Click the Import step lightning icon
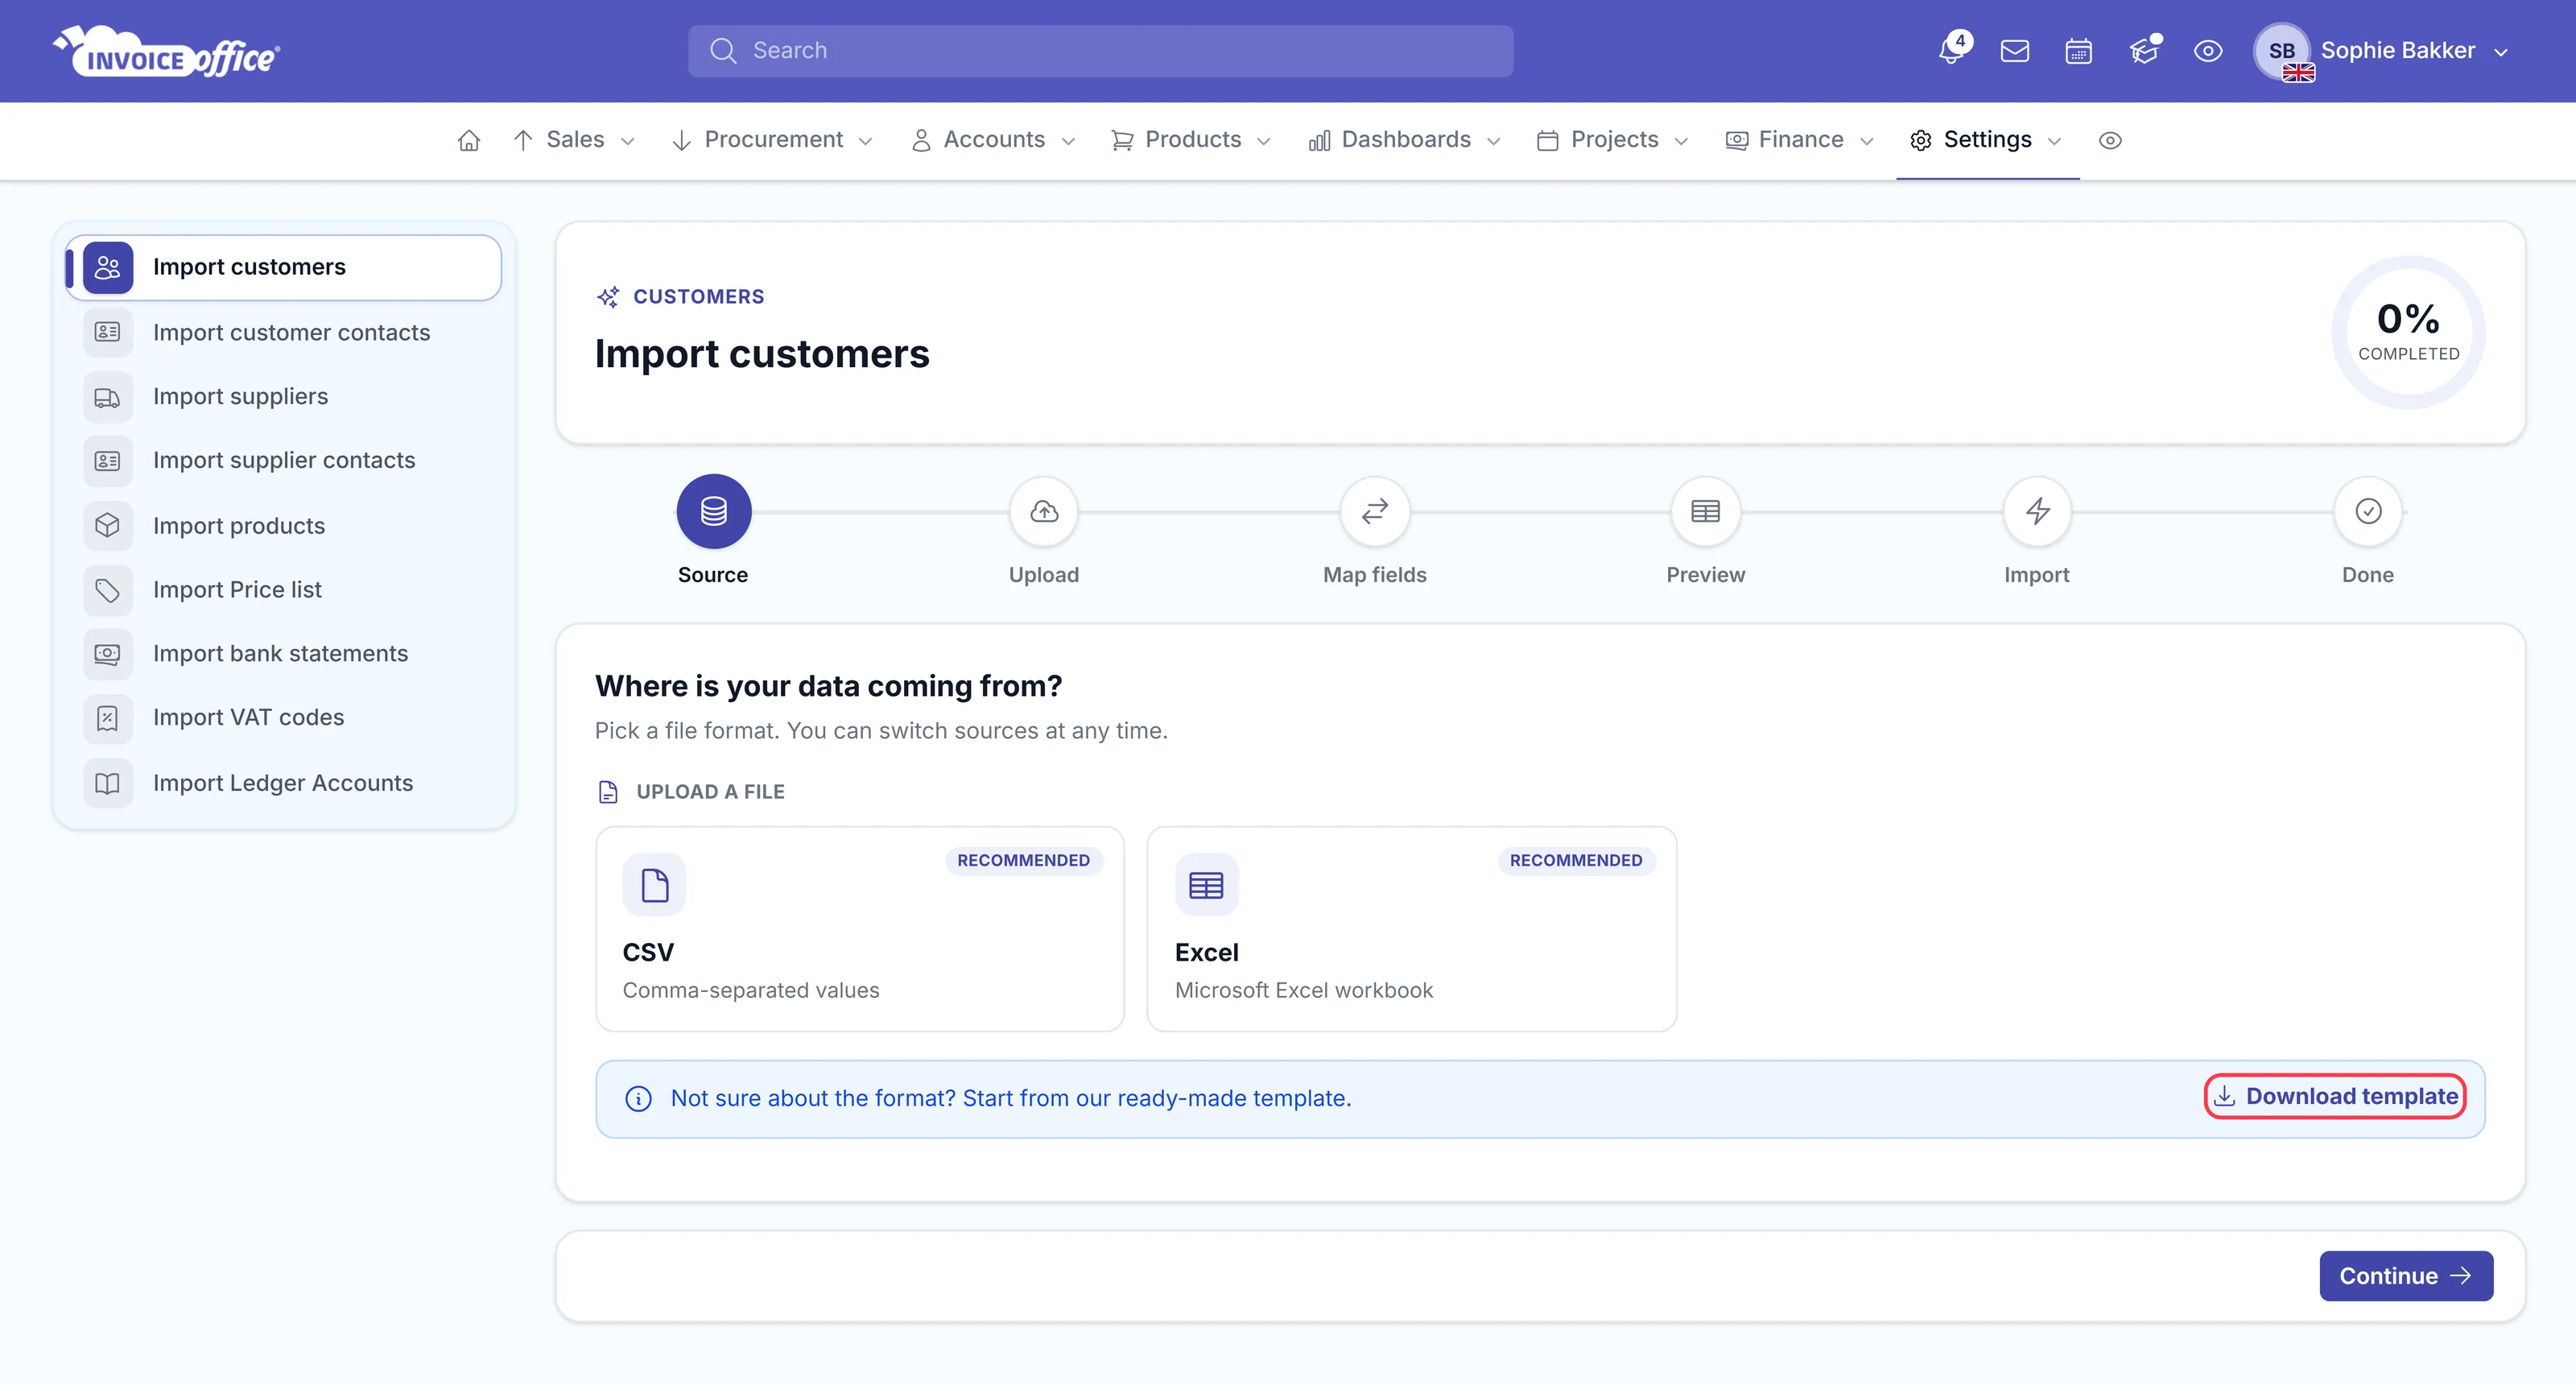The width and height of the screenshot is (2576, 1385). (x=2037, y=511)
